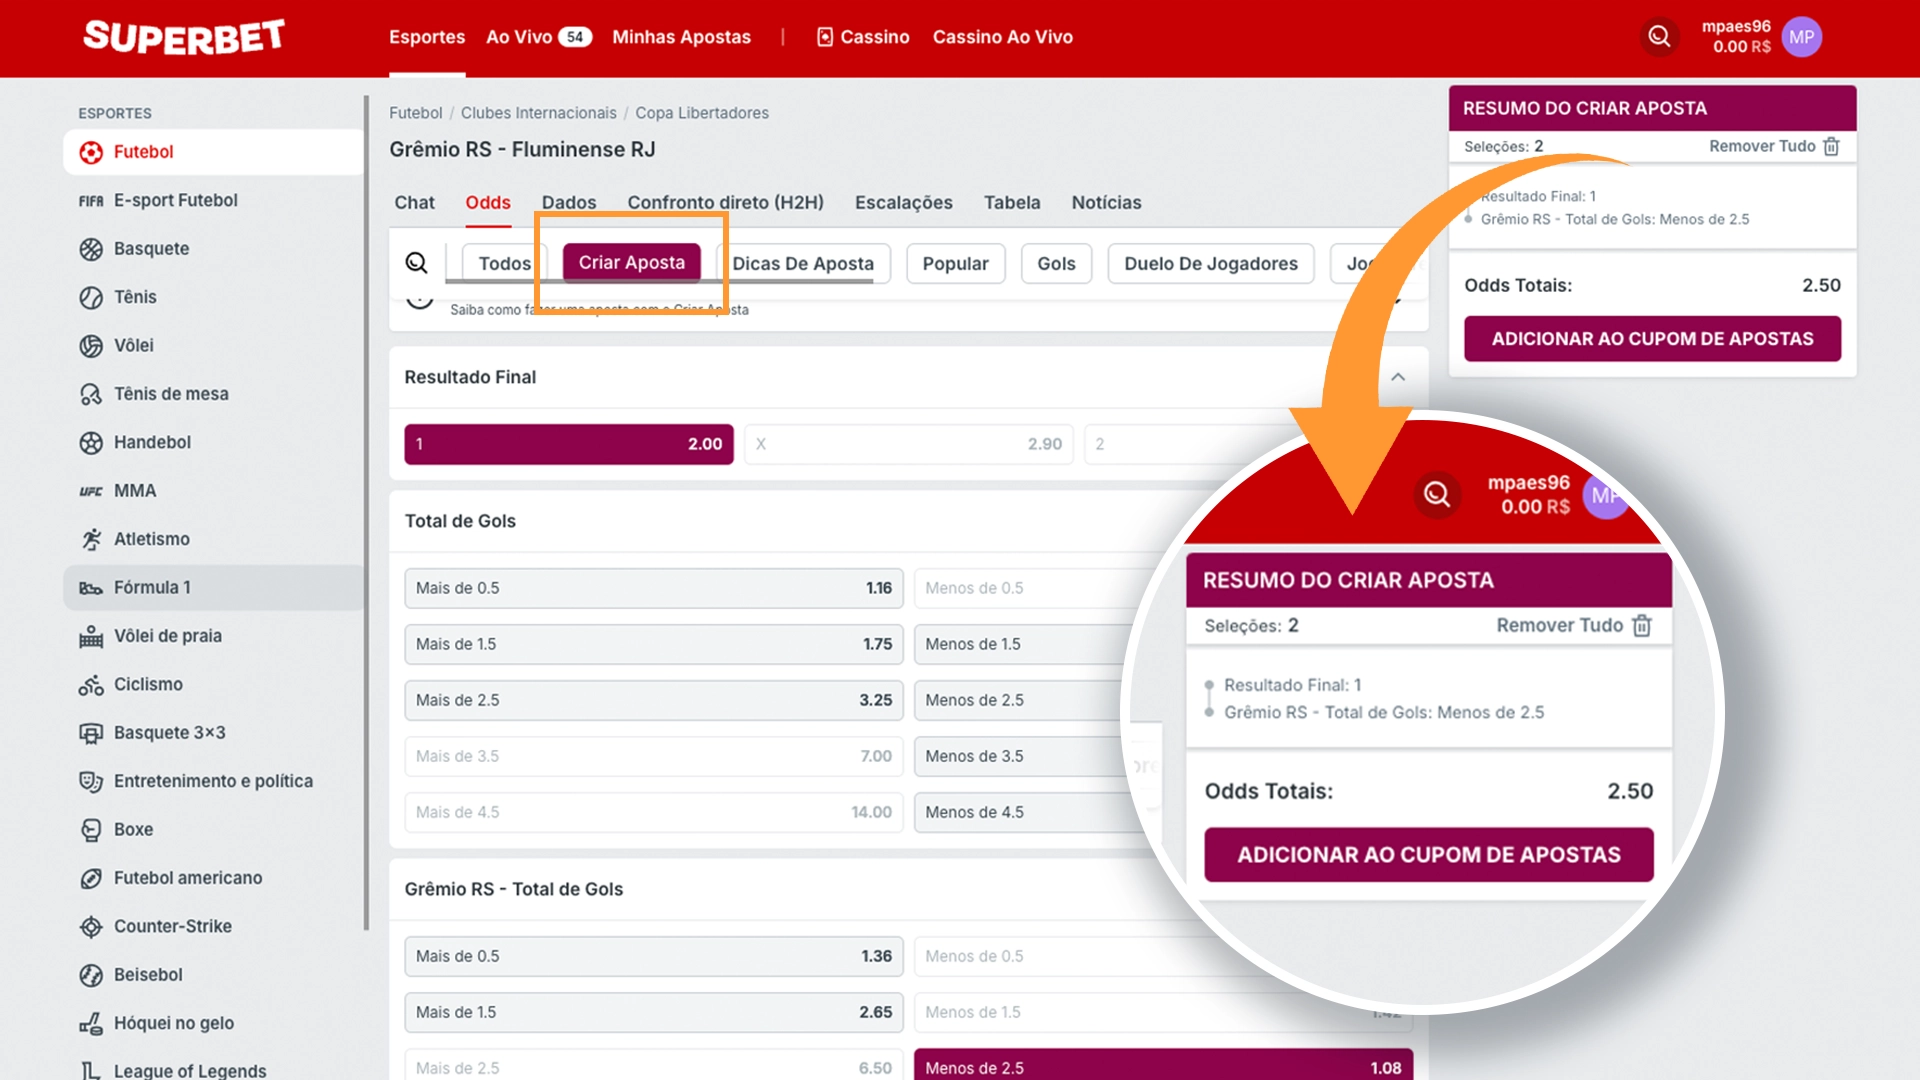Click the Odds Totais 2.50 value
Image resolution: width=1920 pixels, height=1080 pixels.
tap(1821, 286)
